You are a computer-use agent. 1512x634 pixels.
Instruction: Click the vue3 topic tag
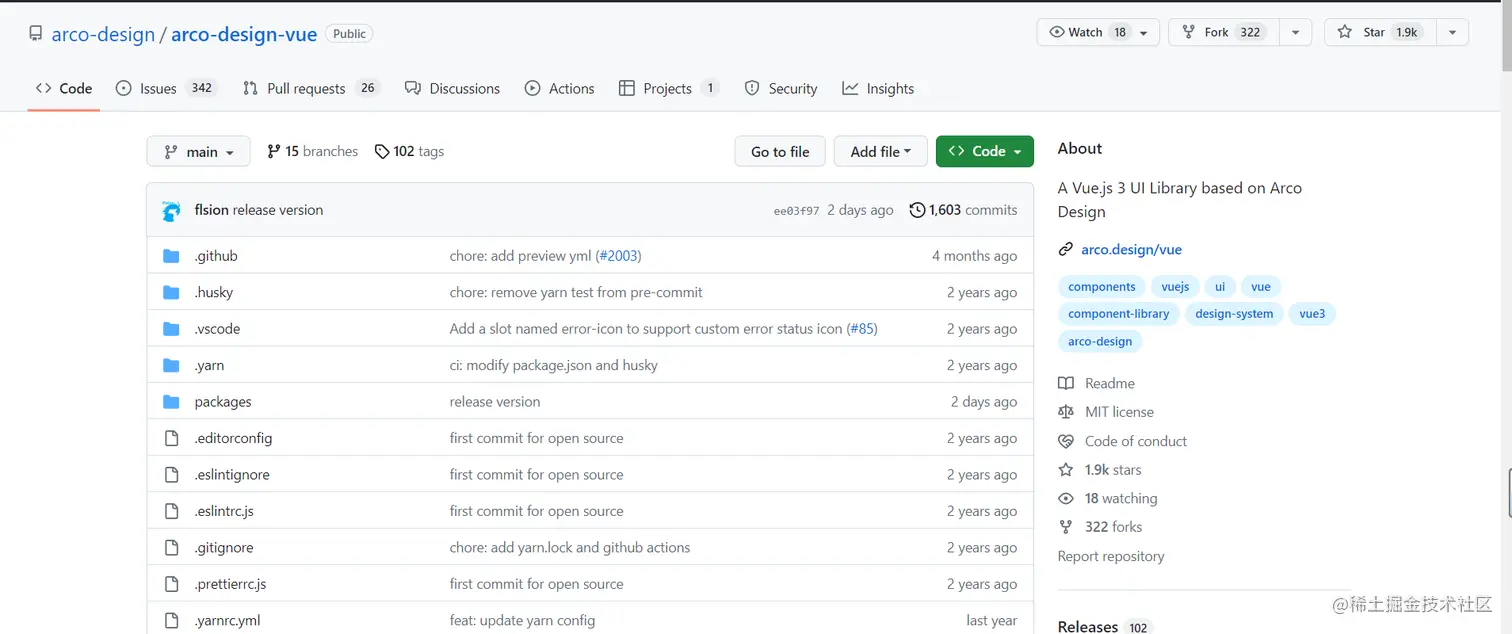pos(1312,314)
